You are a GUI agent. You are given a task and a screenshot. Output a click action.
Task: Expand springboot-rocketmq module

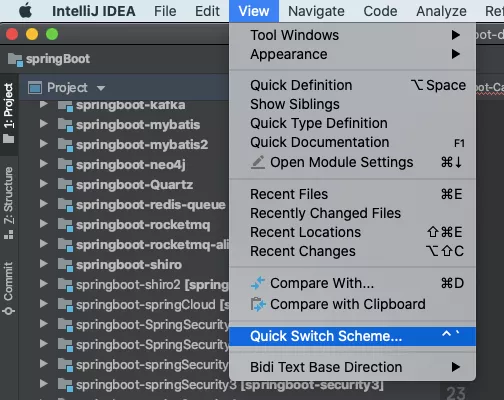tap(43, 224)
